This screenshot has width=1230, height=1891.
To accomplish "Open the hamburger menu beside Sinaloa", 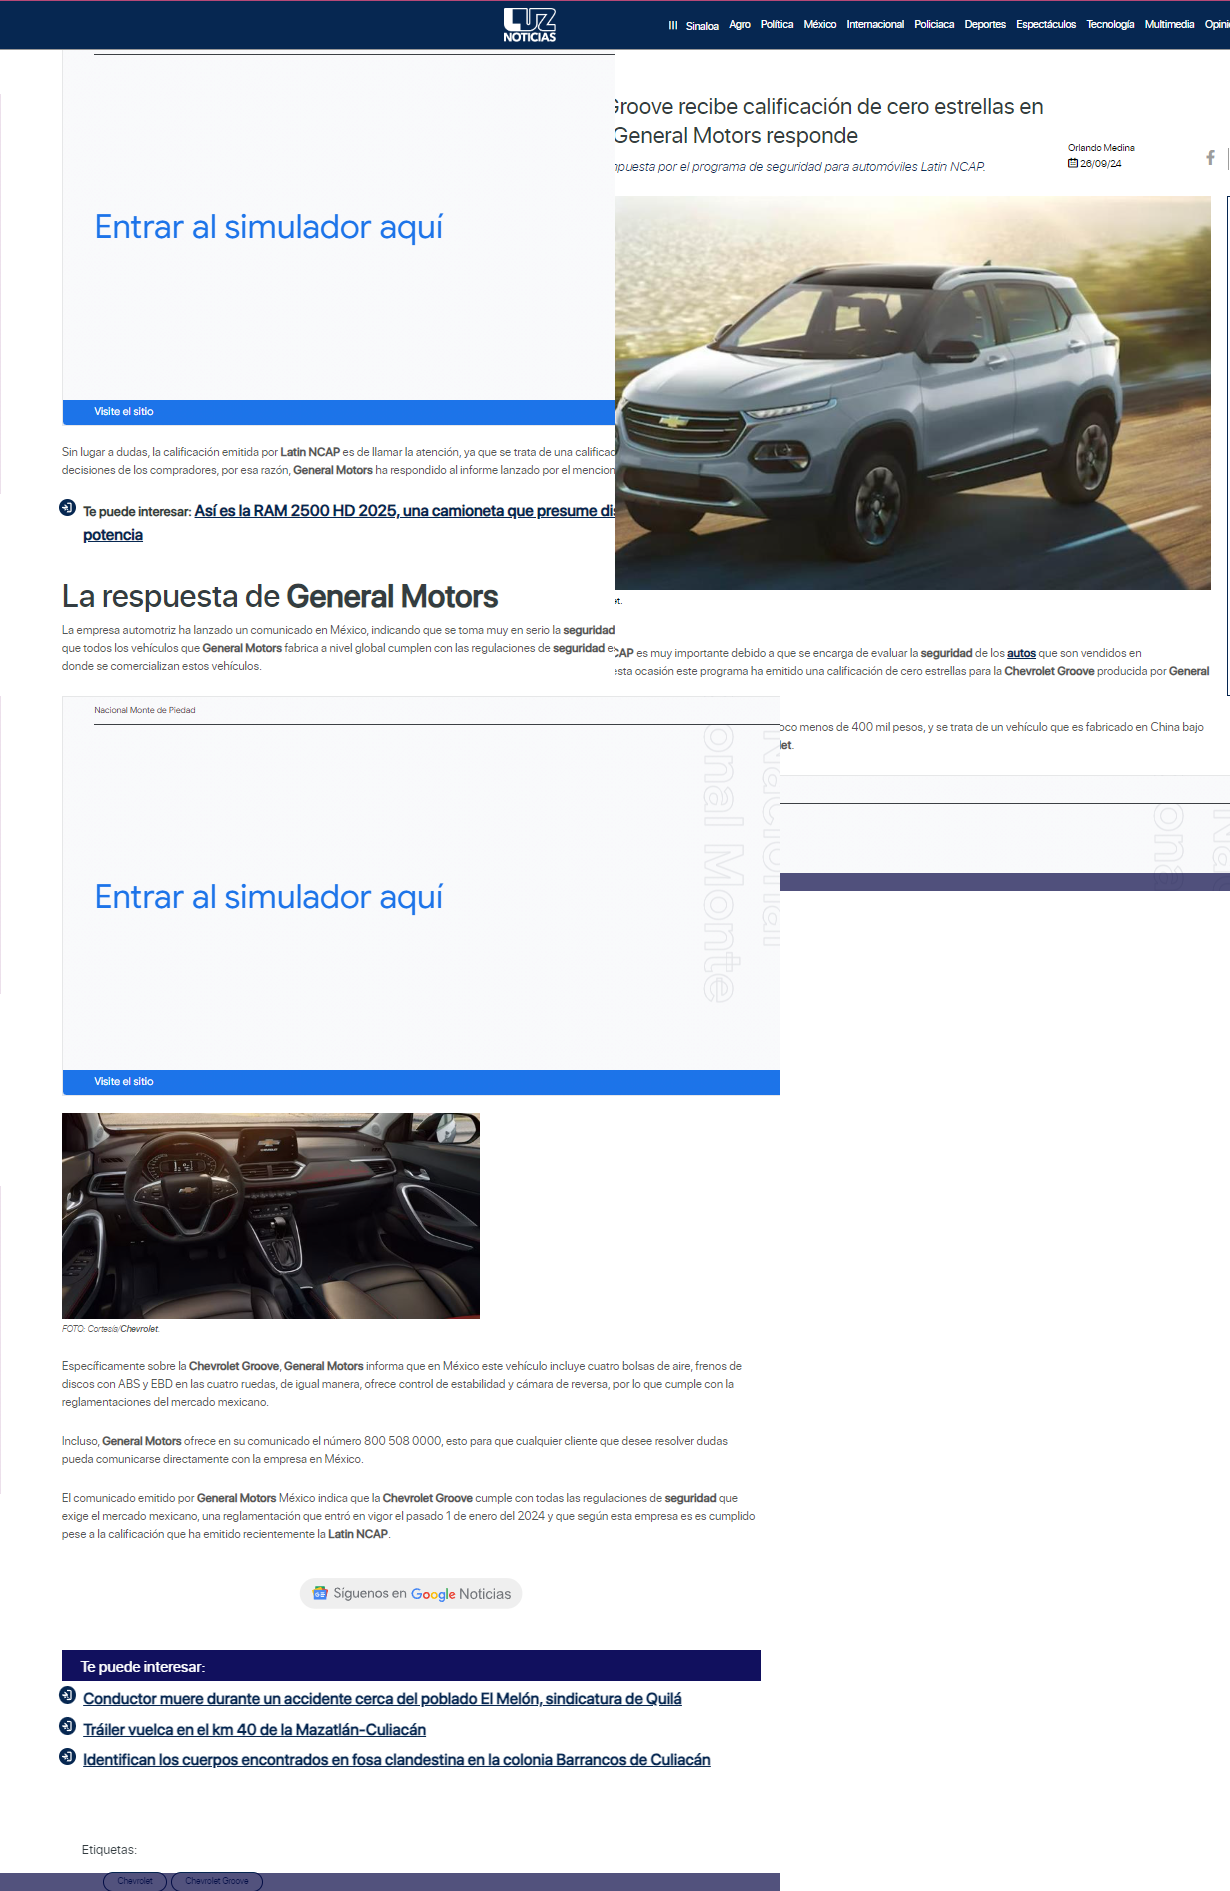I will (x=673, y=25).
